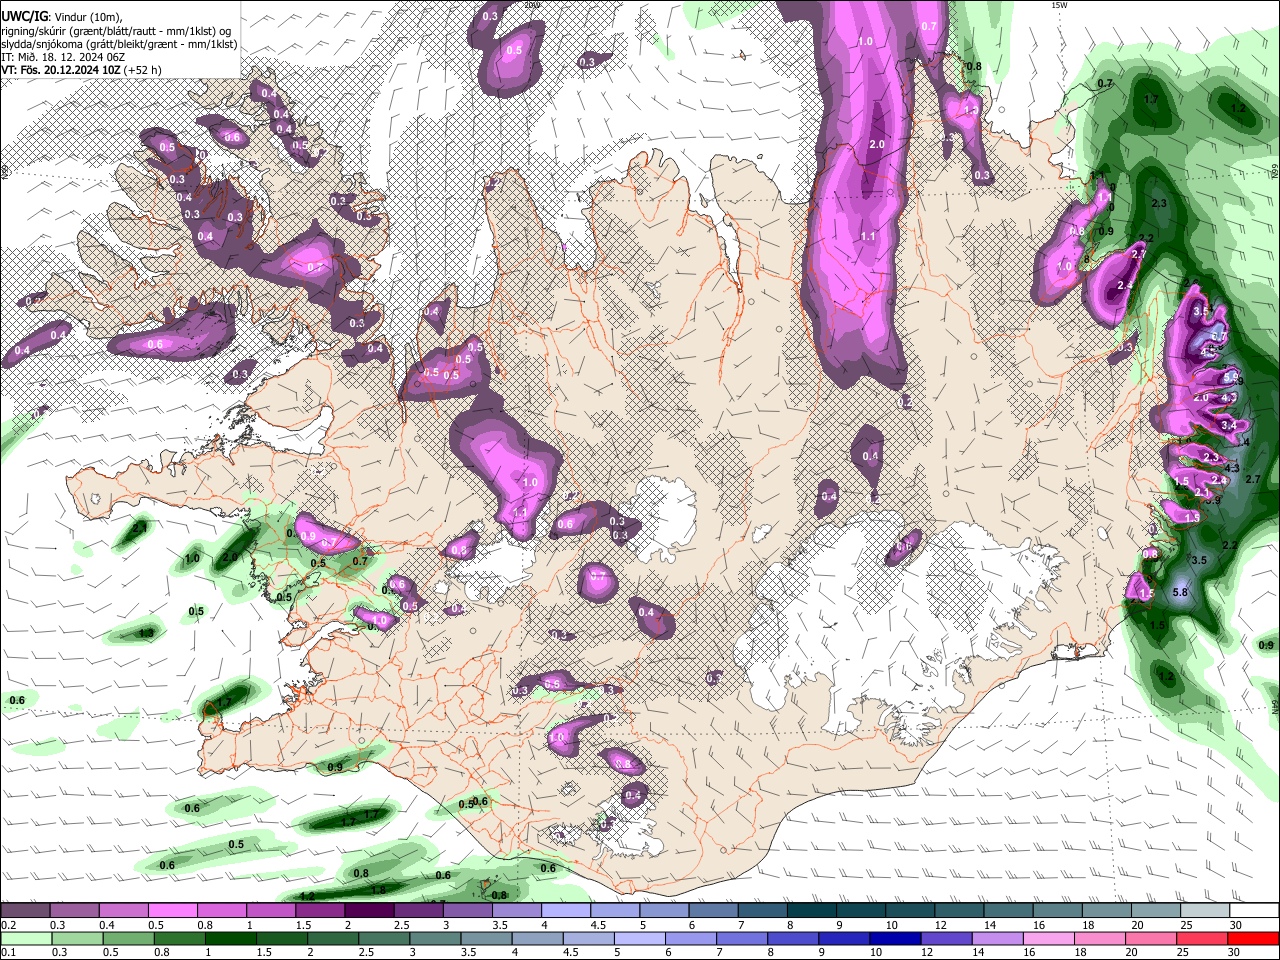1280x960 pixels.
Task: Click the '0.2' label on upper legend
Action: coord(8,925)
